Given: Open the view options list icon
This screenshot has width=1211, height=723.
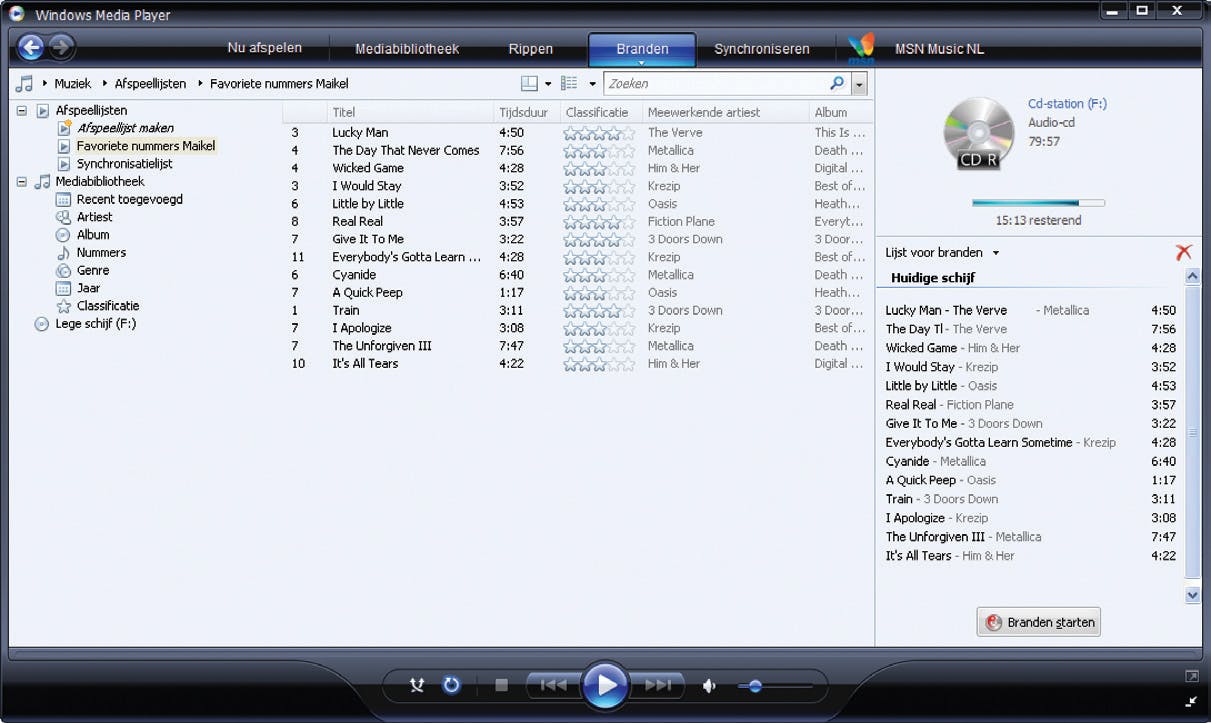Looking at the screenshot, I should [570, 84].
